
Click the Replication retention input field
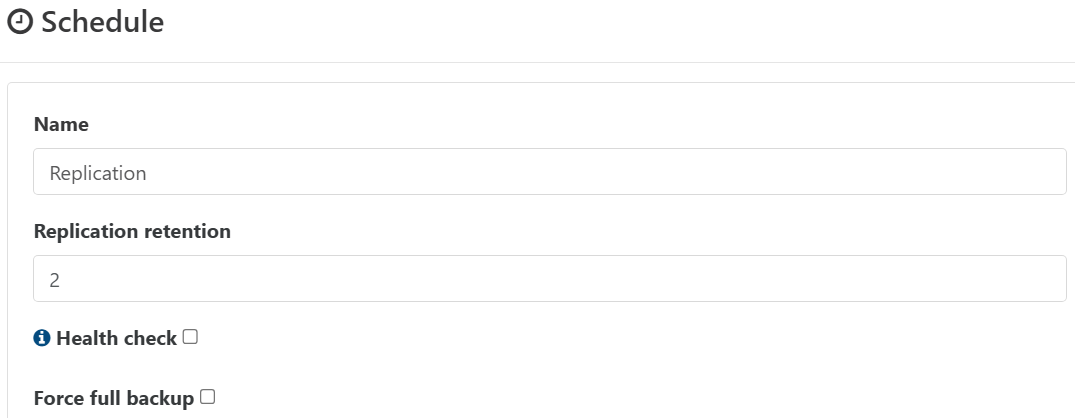click(x=550, y=279)
